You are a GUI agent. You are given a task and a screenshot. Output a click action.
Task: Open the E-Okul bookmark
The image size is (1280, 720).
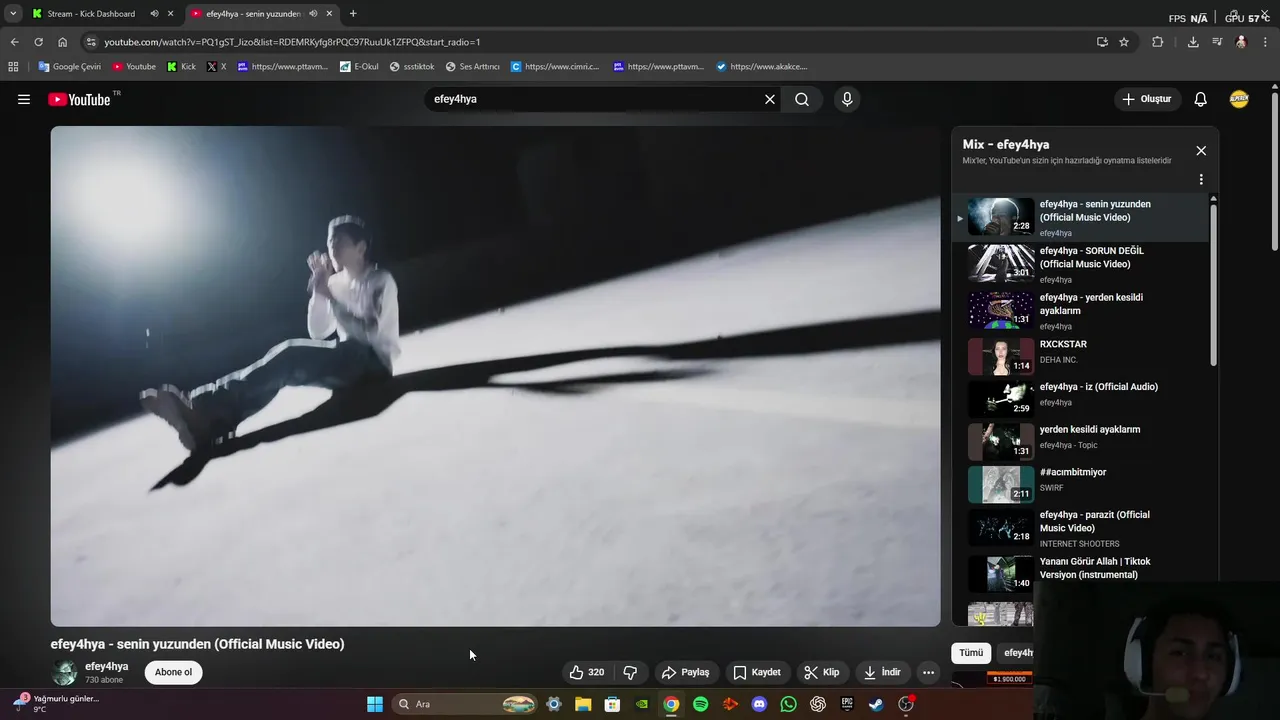click(x=359, y=67)
